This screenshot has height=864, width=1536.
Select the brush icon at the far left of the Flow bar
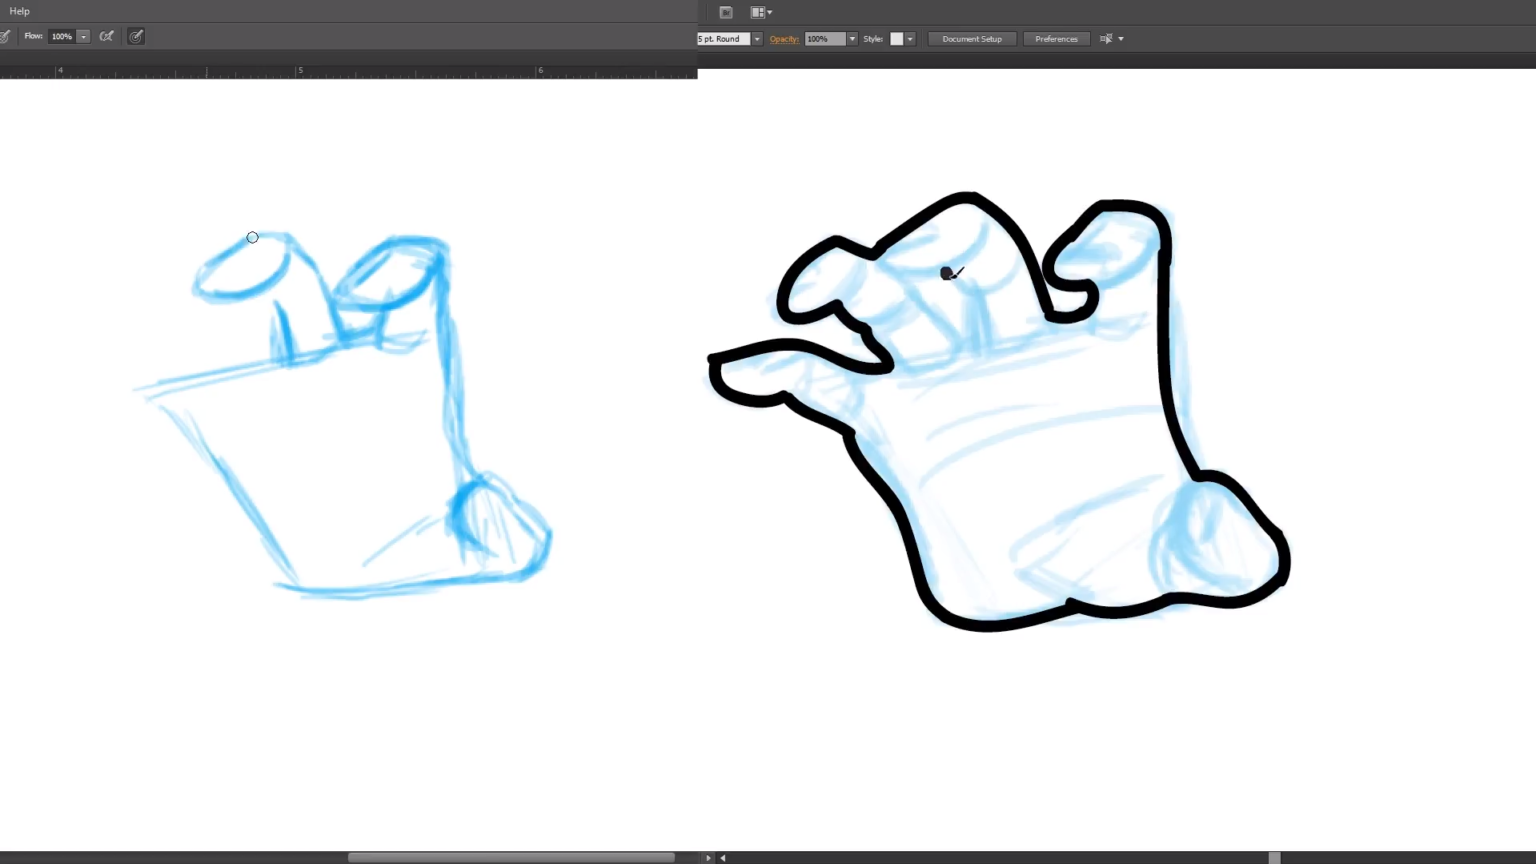[6, 36]
